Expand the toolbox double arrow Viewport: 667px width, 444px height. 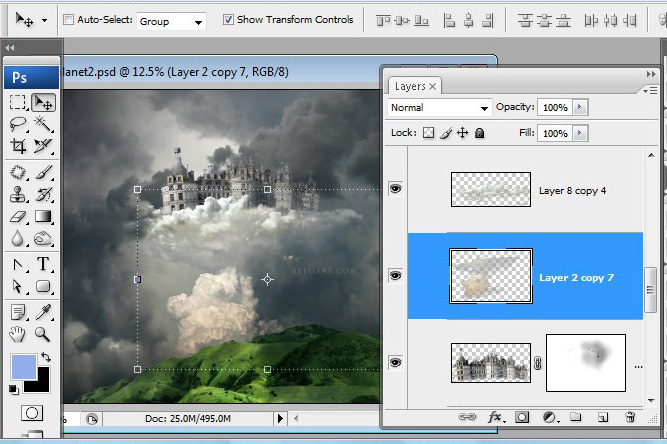(10, 48)
